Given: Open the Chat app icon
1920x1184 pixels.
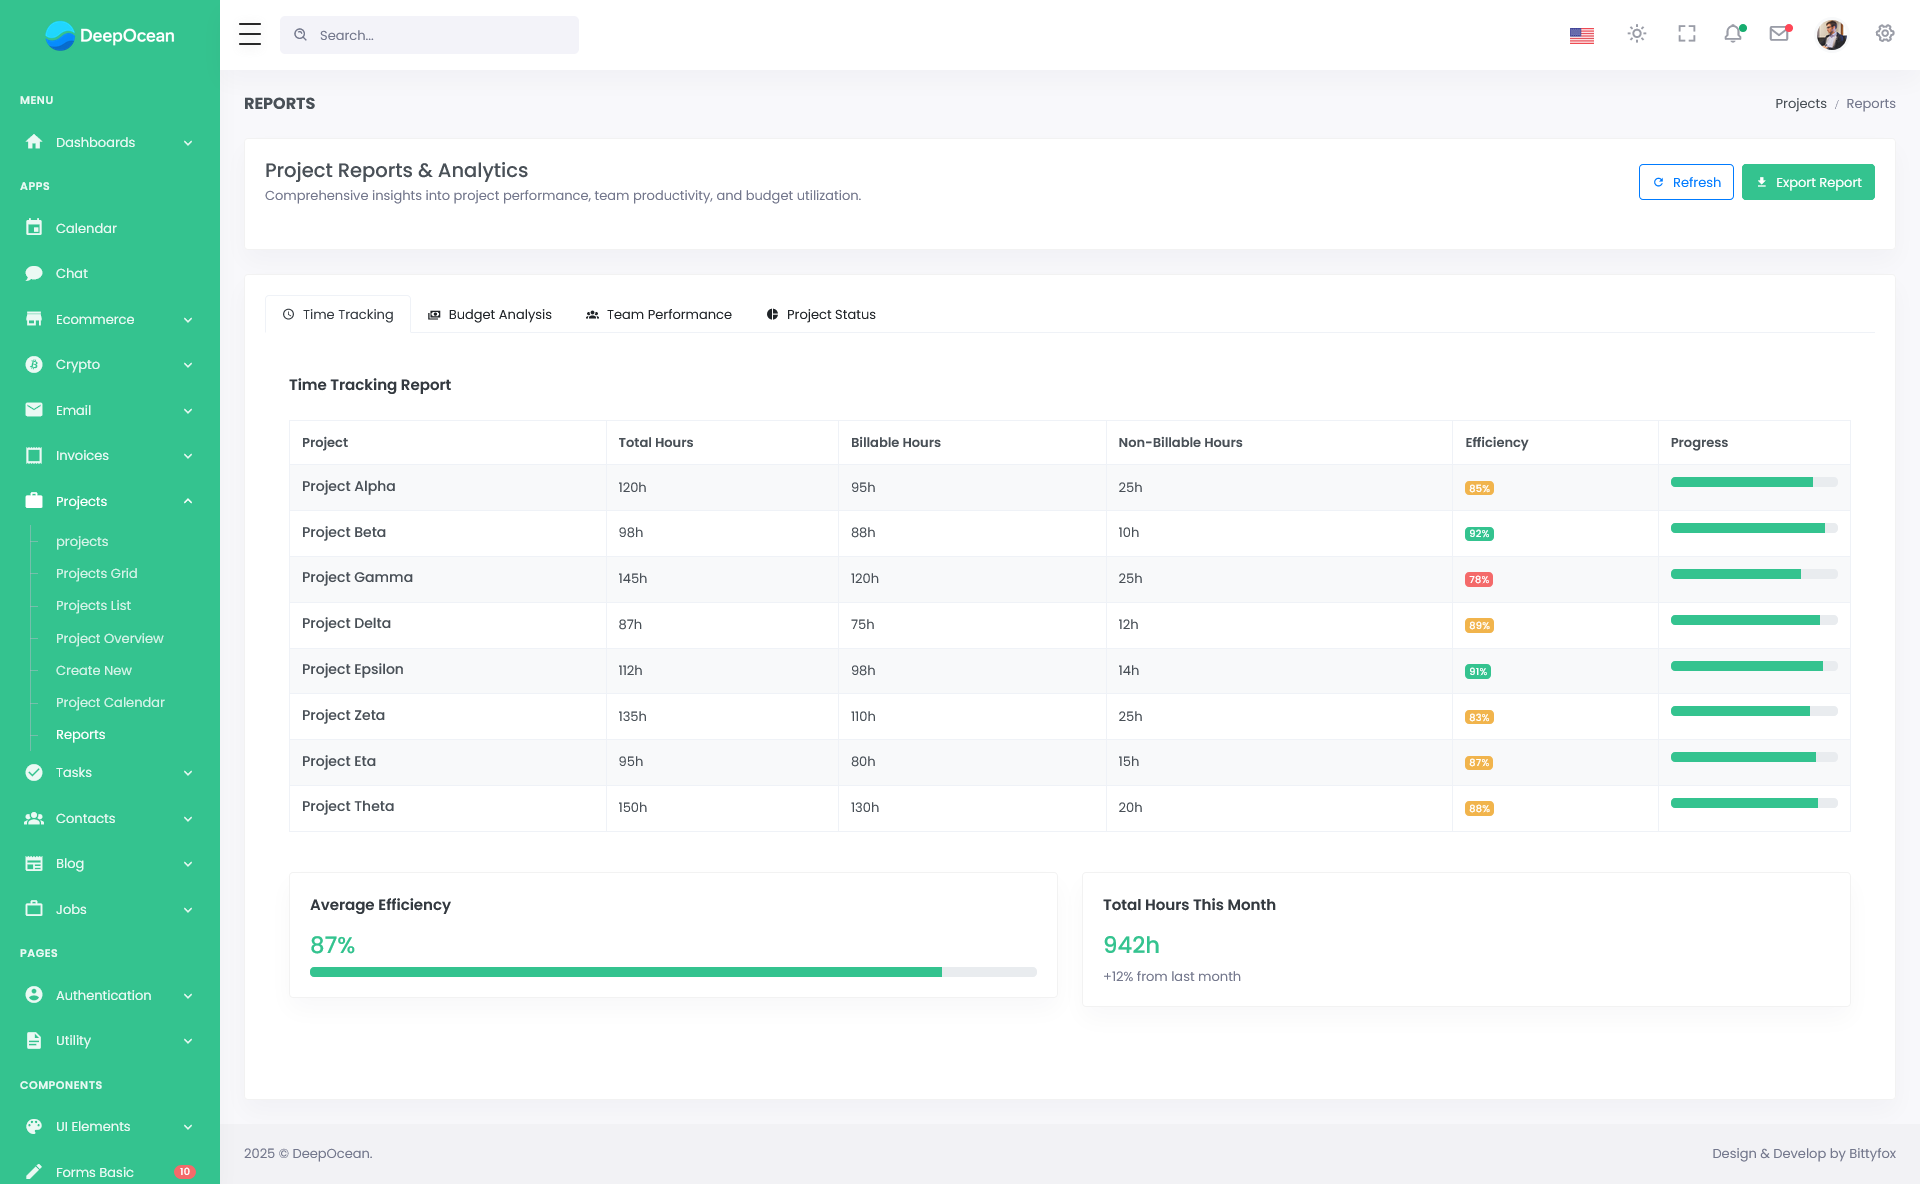Looking at the screenshot, I should [71, 273].
